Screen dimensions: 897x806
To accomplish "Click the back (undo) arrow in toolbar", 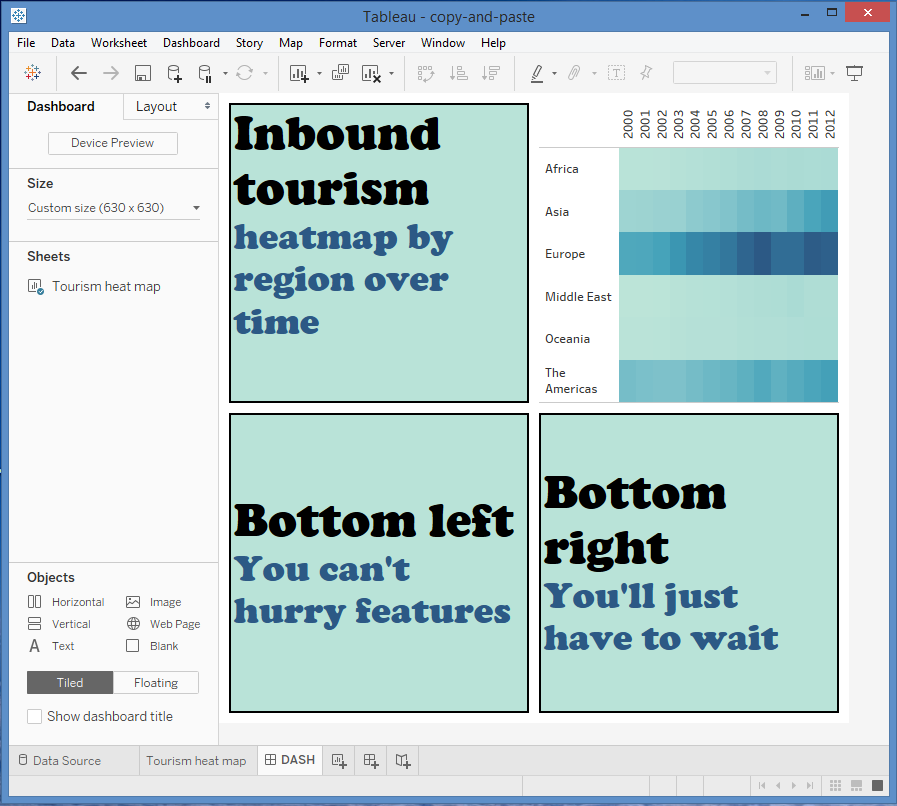I will pos(79,73).
